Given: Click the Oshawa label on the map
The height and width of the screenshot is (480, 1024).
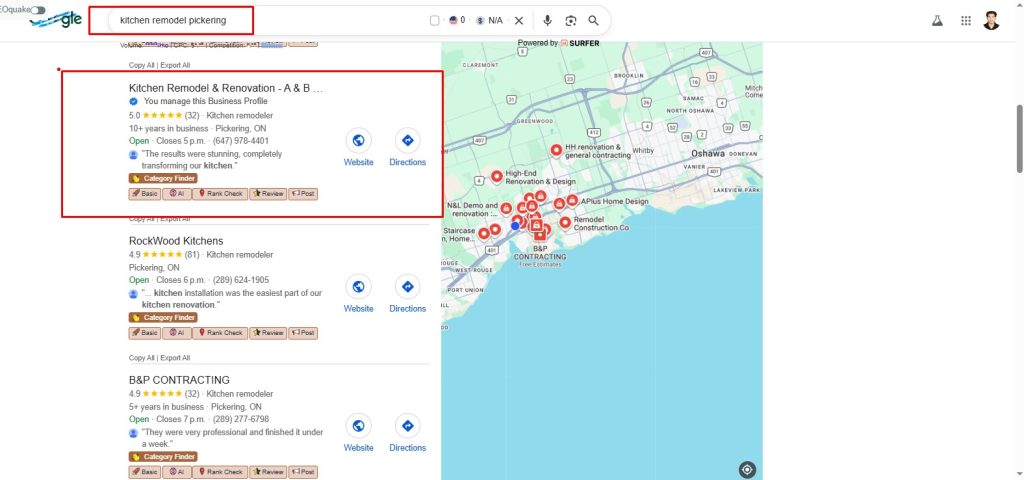Looking at the screenshot, I should [708, 154].
